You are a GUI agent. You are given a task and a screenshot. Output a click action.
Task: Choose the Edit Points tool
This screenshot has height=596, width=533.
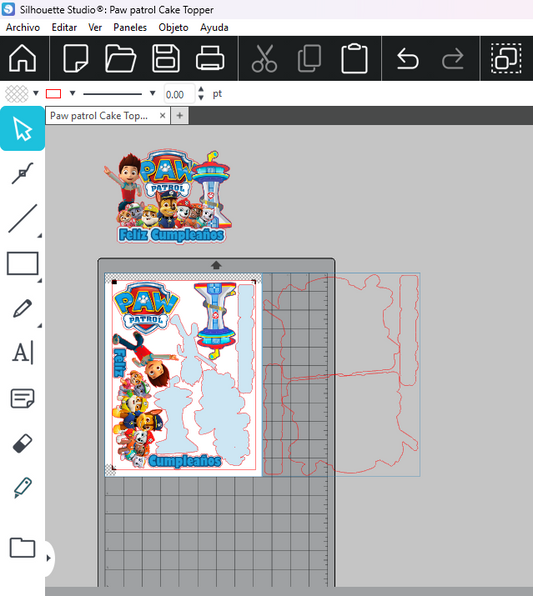click(x=22, y=173)
